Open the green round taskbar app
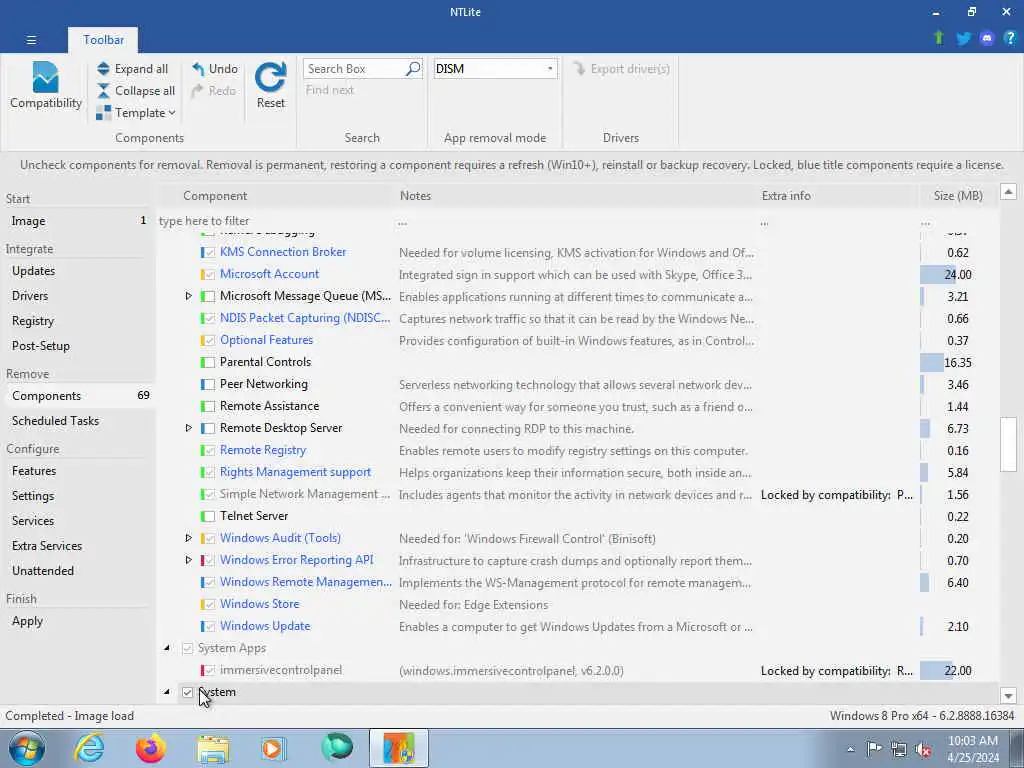The height and width of the screenshot is (768, 1024). [337, 748]
